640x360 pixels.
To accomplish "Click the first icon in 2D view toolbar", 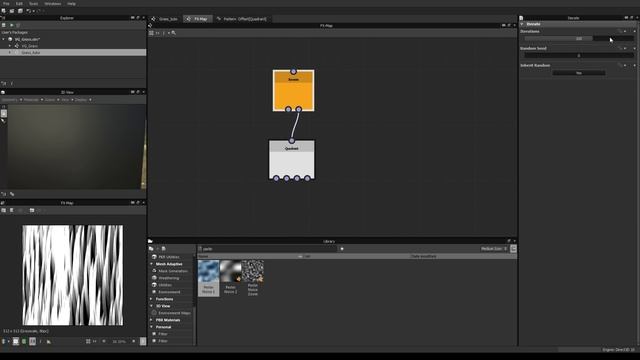I will pos(4,210).
